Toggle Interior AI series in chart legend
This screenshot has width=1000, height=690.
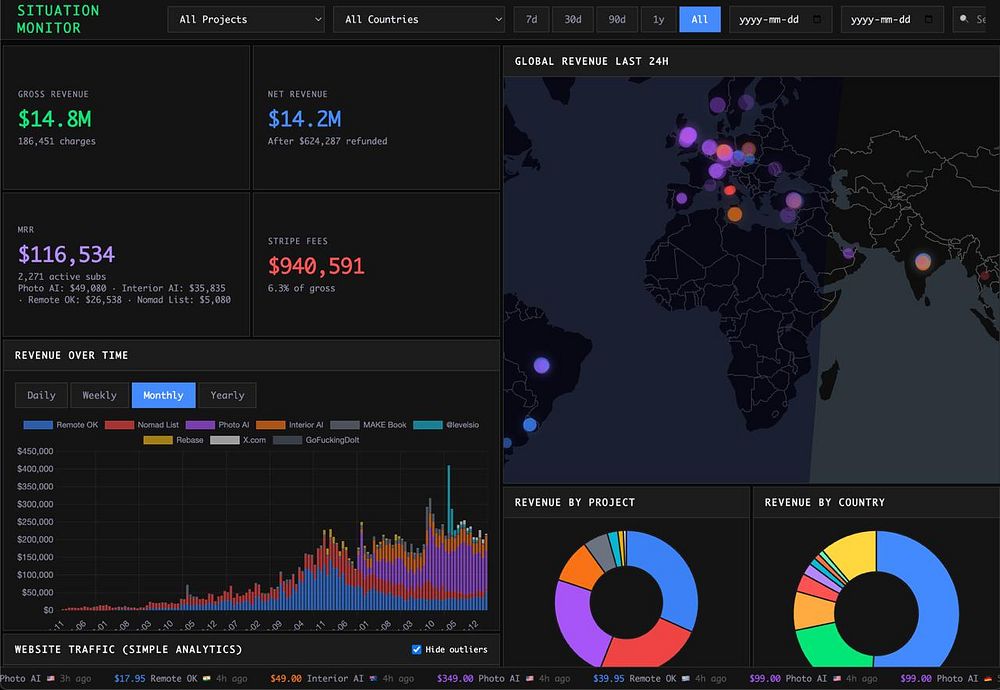[x=290, y=425]
